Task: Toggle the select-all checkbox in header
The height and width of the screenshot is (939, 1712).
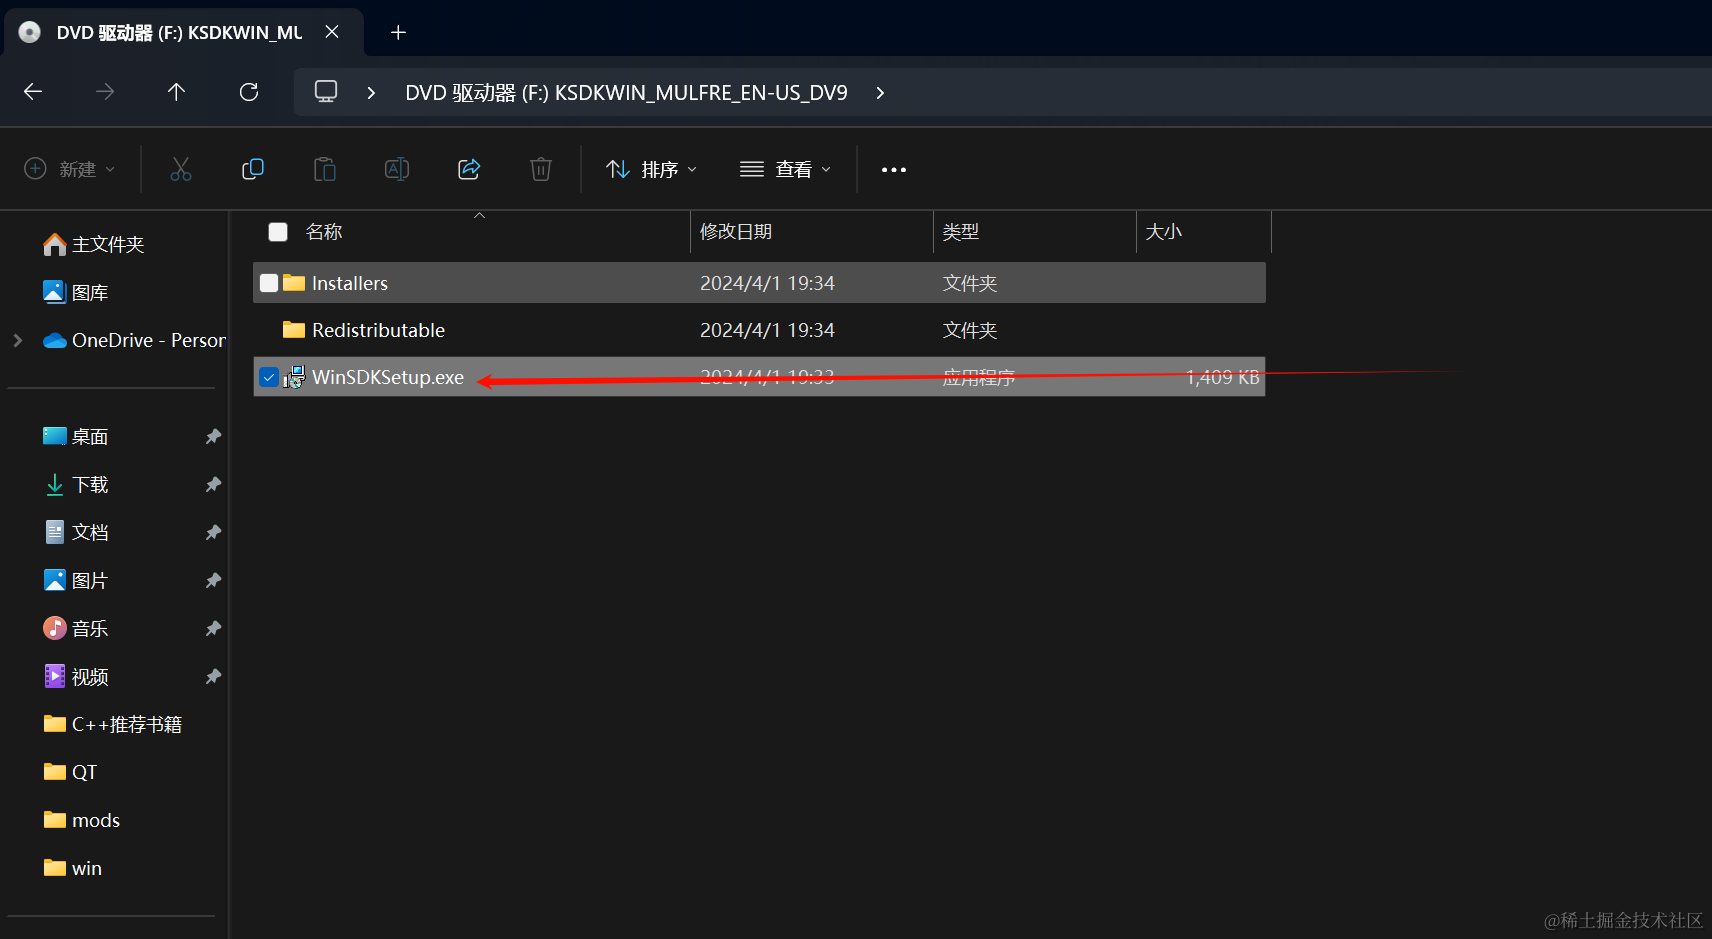Action: 278,232
